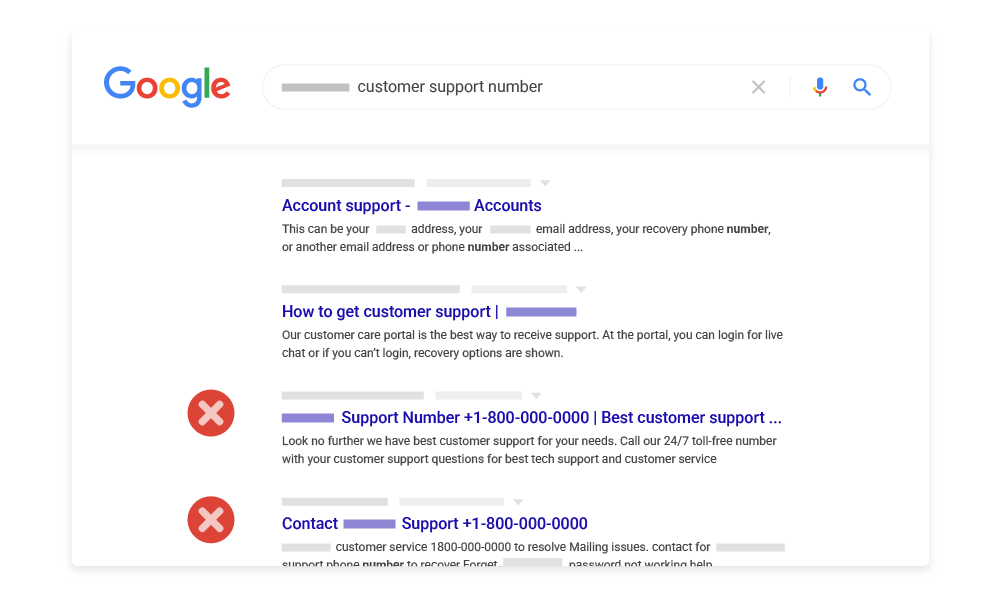Open dropdown arrow on Account support result
This screenshot has height=600, width=1001.
click(545, 183)
